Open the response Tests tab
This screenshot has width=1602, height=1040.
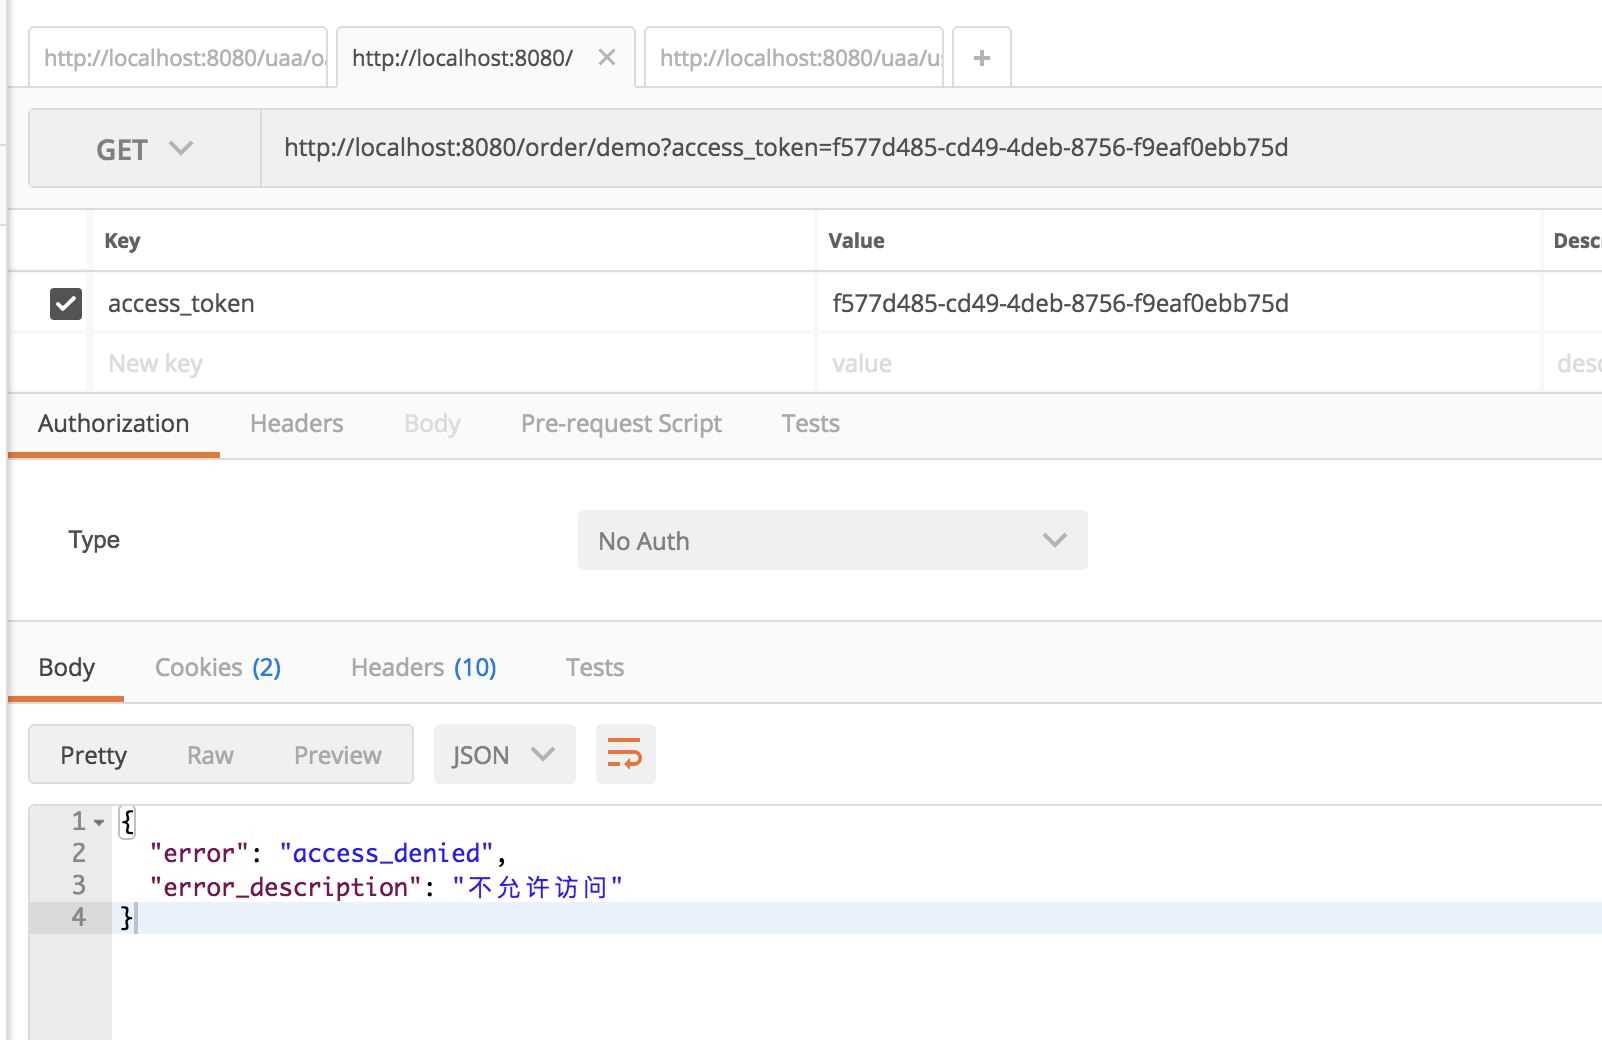pyautogui.click(x=594, y=667)
